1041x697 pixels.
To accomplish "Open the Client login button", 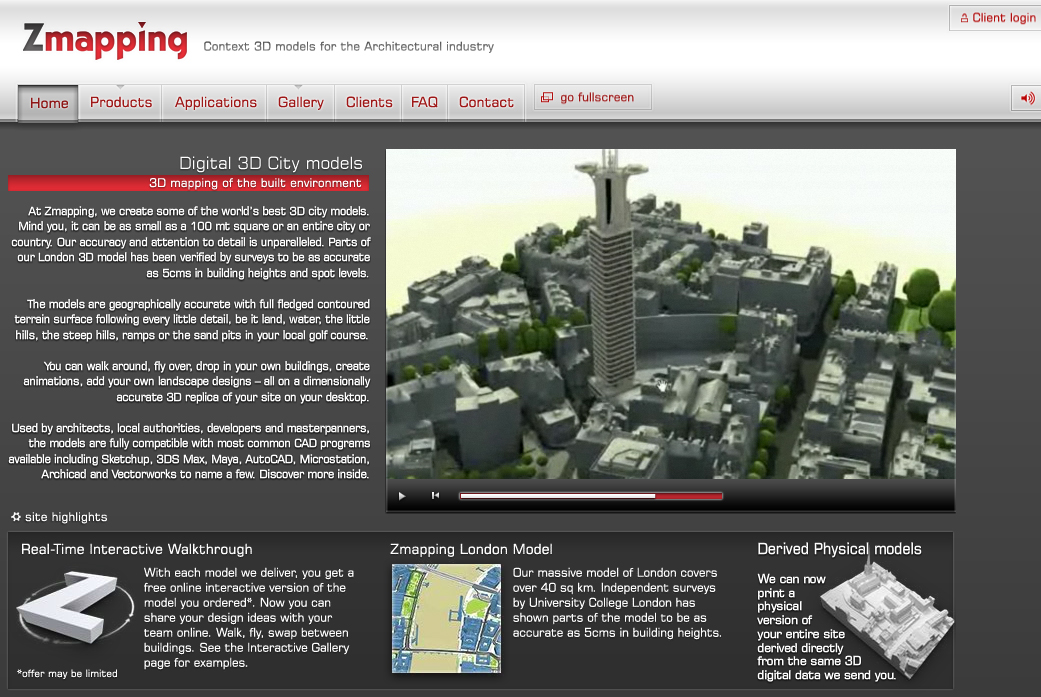I will tap(997, 18).
